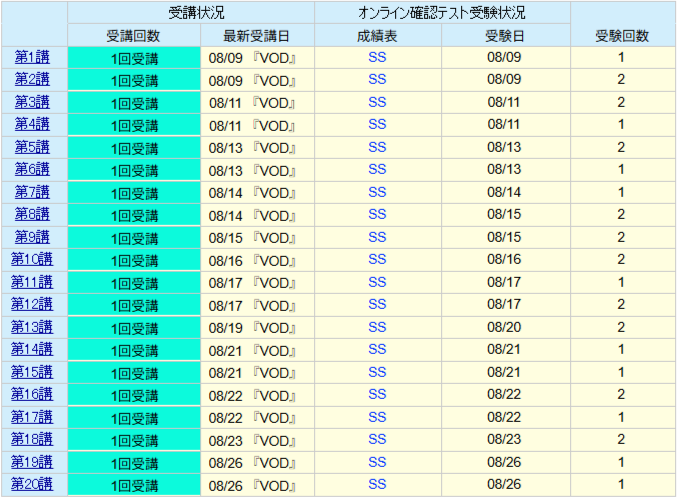Click the 成績表 column header
The height and width of the screenshot is (502, 690).
[x=377, y=35]
